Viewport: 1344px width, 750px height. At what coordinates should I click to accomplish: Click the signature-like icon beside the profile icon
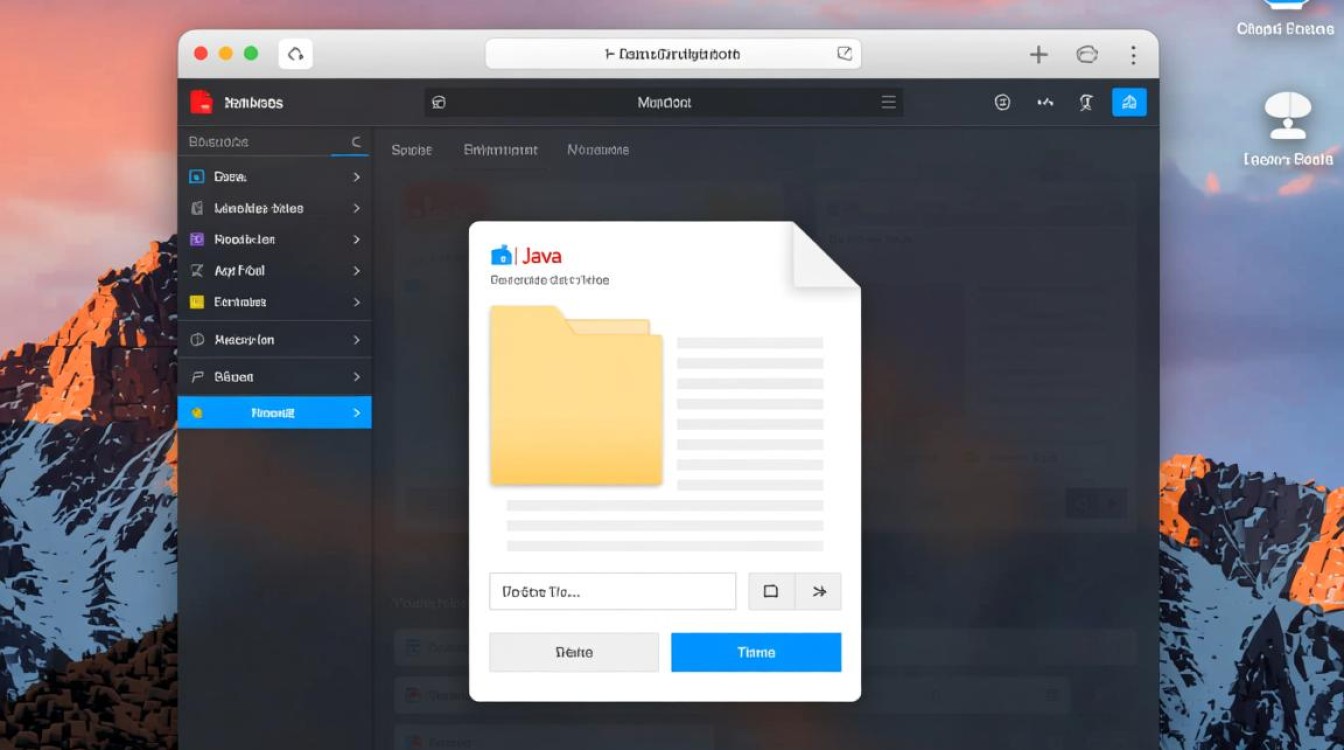(1044, 101)
